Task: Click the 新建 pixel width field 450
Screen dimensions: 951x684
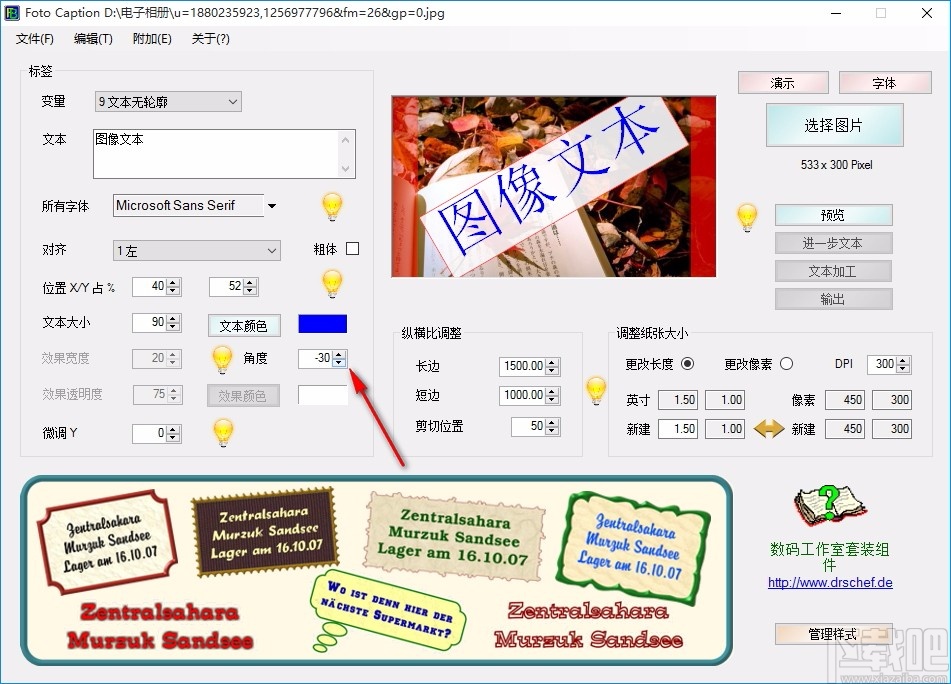Action: point(845,429)
